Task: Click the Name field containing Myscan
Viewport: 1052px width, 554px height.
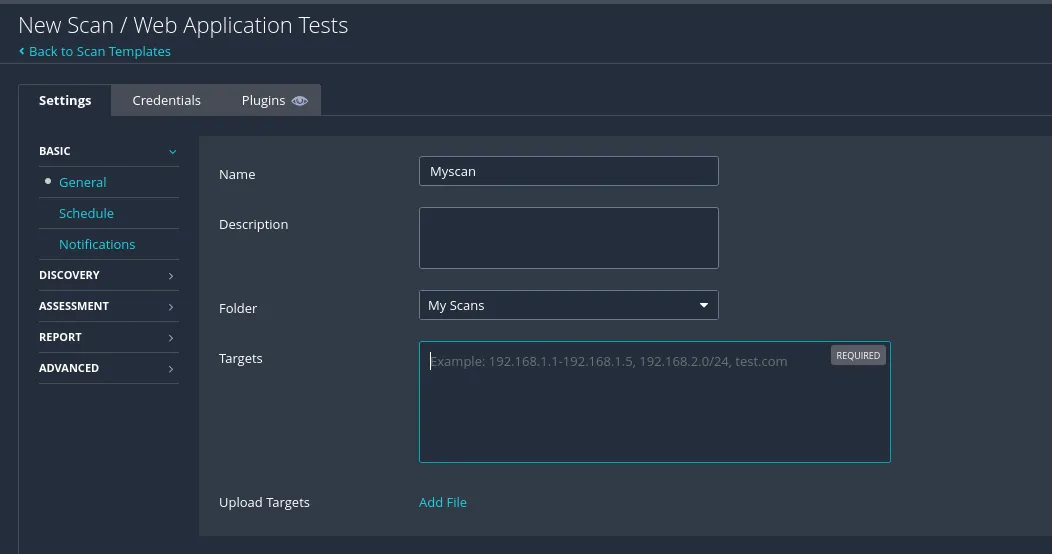Action: (x=568, y=171)
